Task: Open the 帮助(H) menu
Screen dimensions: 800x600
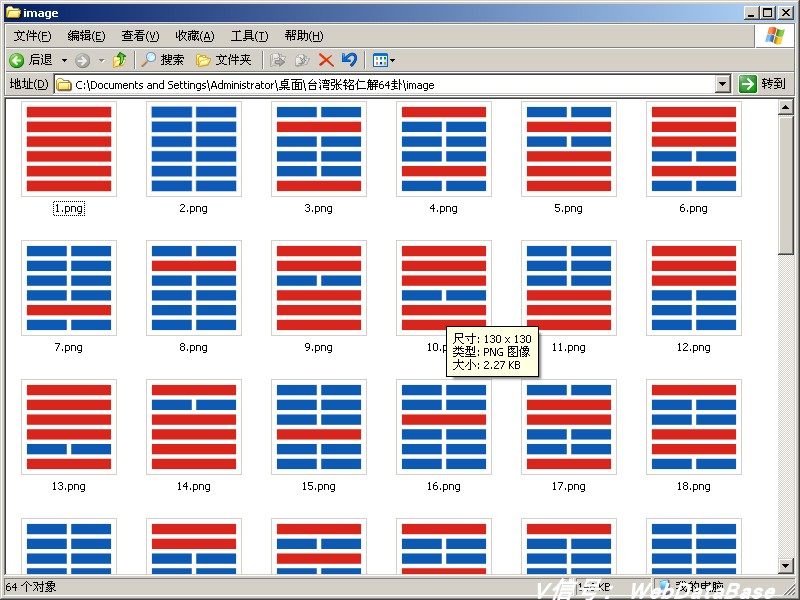Action: point(304,36)
